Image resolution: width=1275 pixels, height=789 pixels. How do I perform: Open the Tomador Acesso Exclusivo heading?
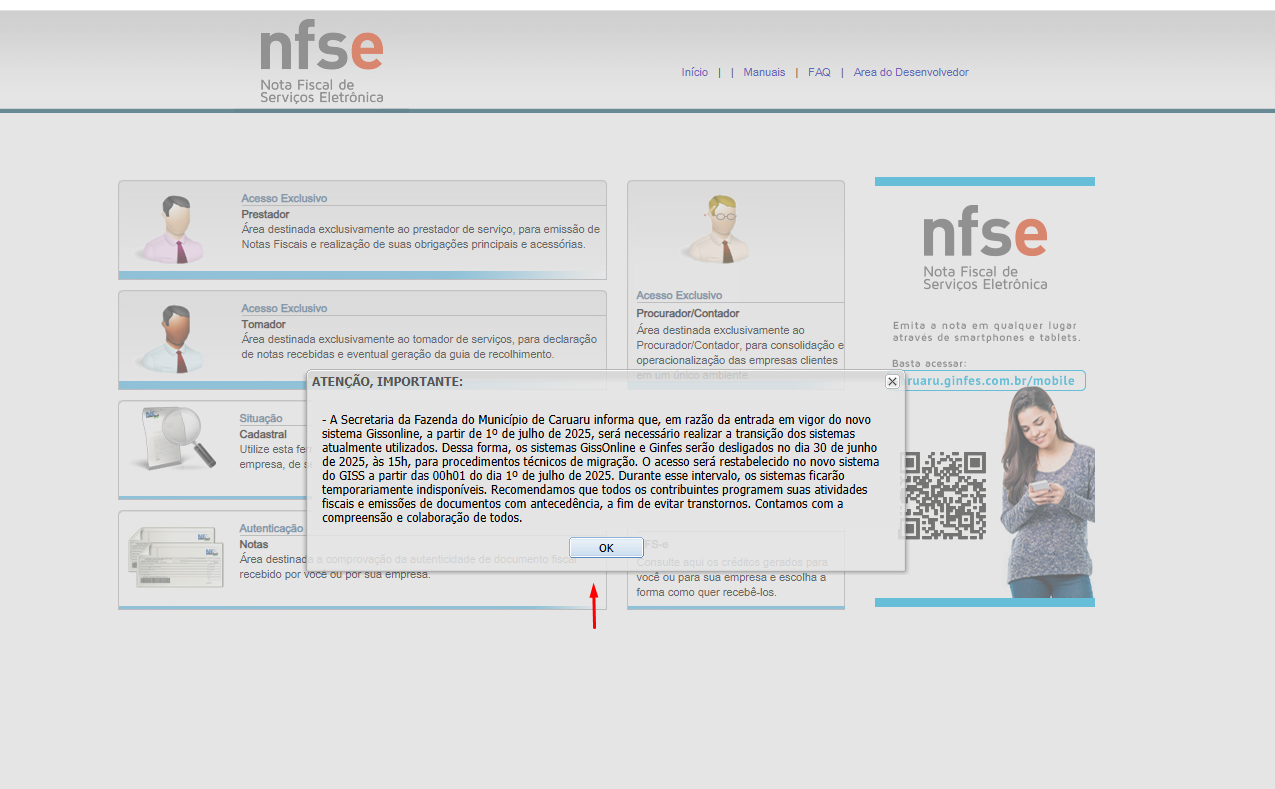click(x=284, y=308)
